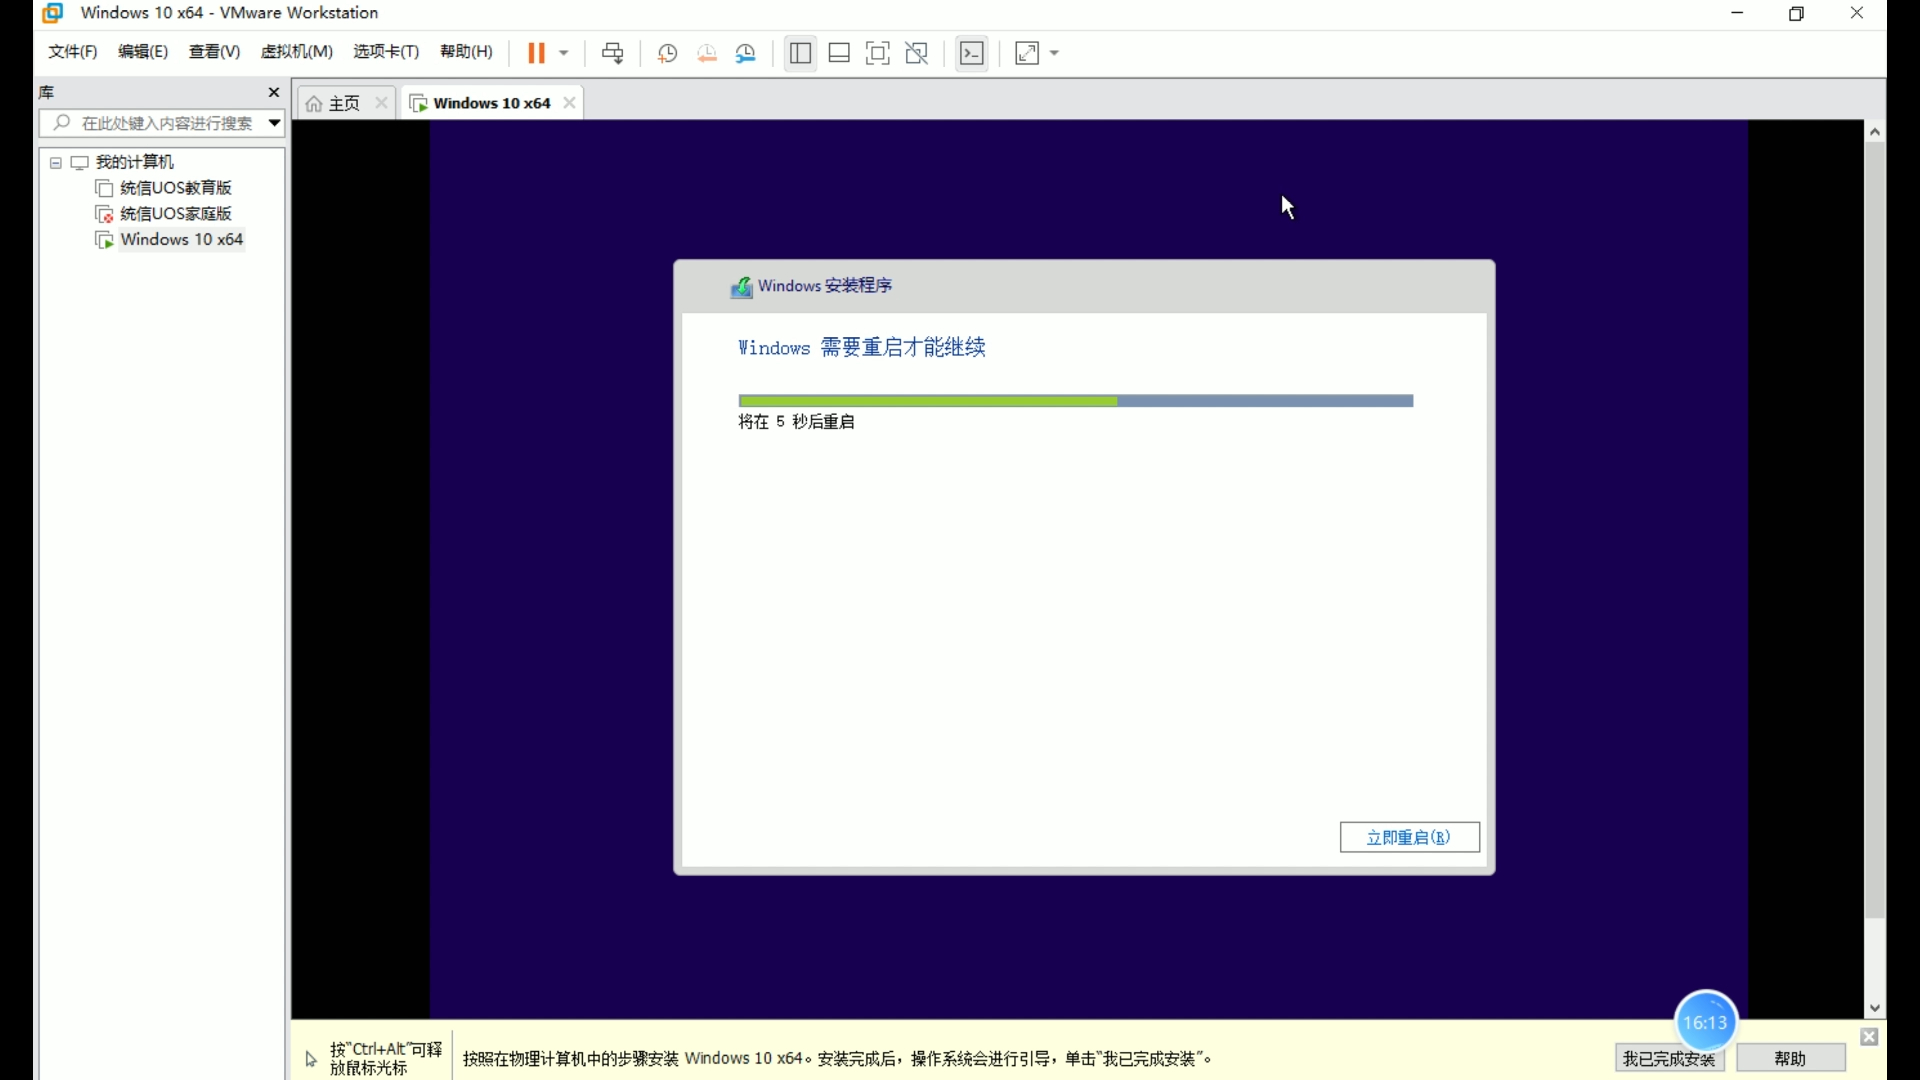Open a virtual machine console terminal

(x=971, y=53)
